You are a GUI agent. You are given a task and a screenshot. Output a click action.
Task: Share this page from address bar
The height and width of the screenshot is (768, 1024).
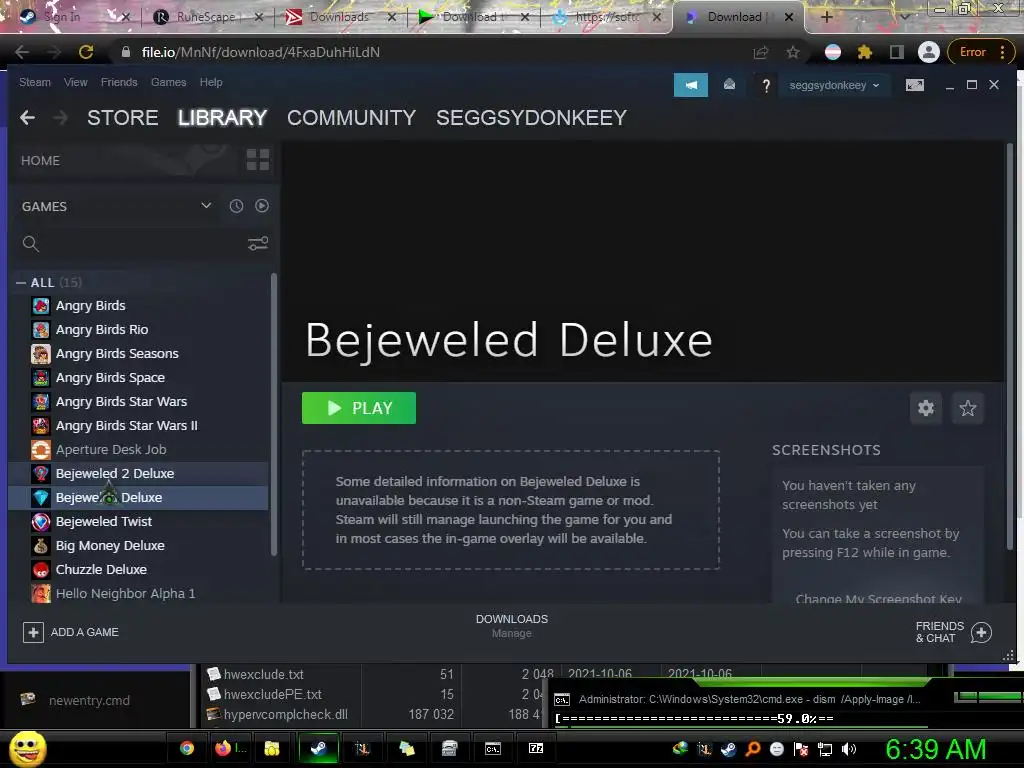pos(761,52)
